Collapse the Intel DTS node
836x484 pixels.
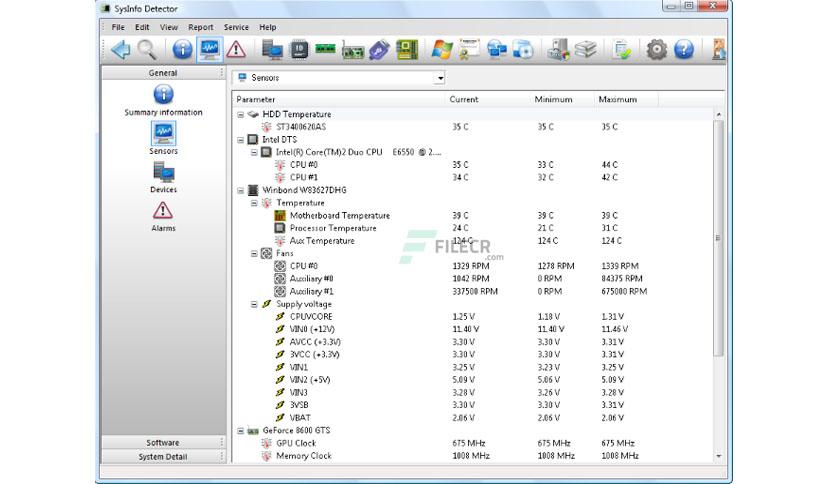pyautogui.click(x=240, y=140)
